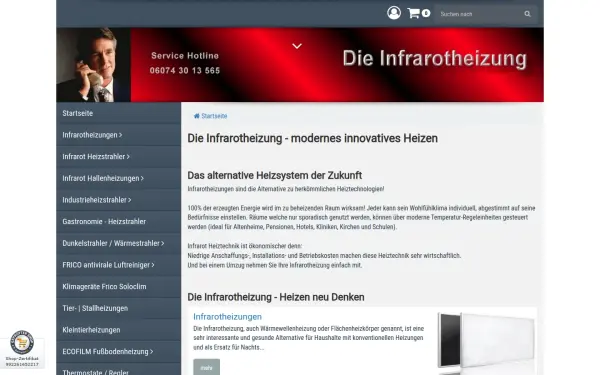This screenshot has width=600, height=375.
Task: Click the home icon in breadcrumb
Action: coord(197,116)
